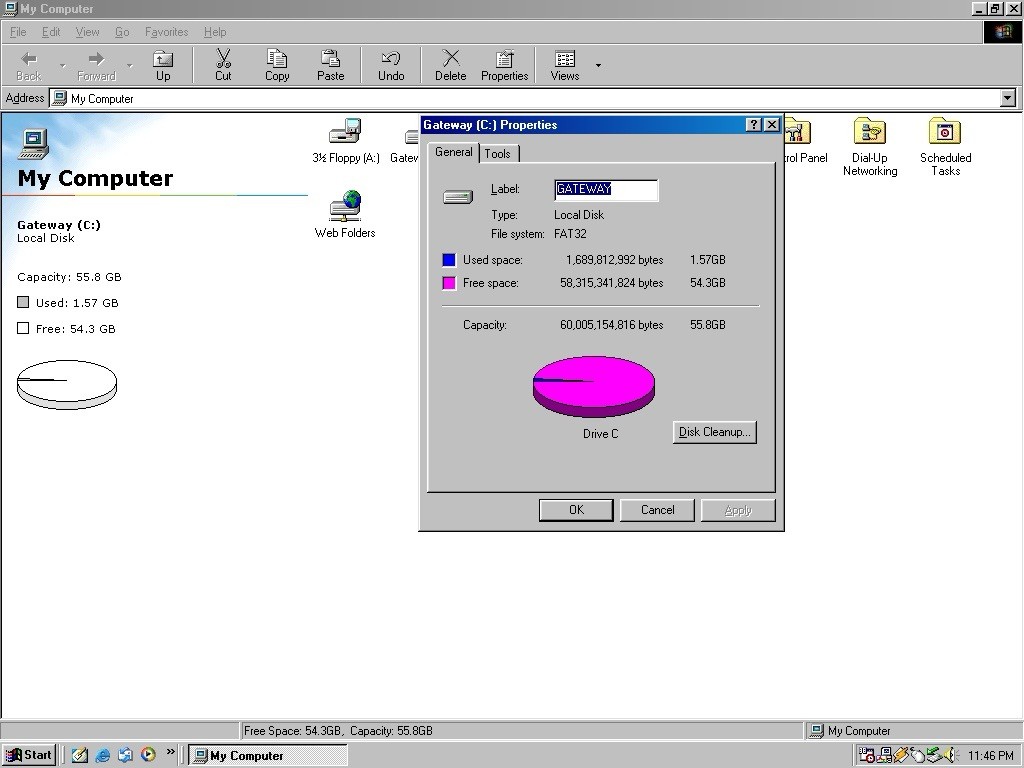Click the Copy toolbar icon
Viewport: 1024px width, 768px height.
pos(277,65)
